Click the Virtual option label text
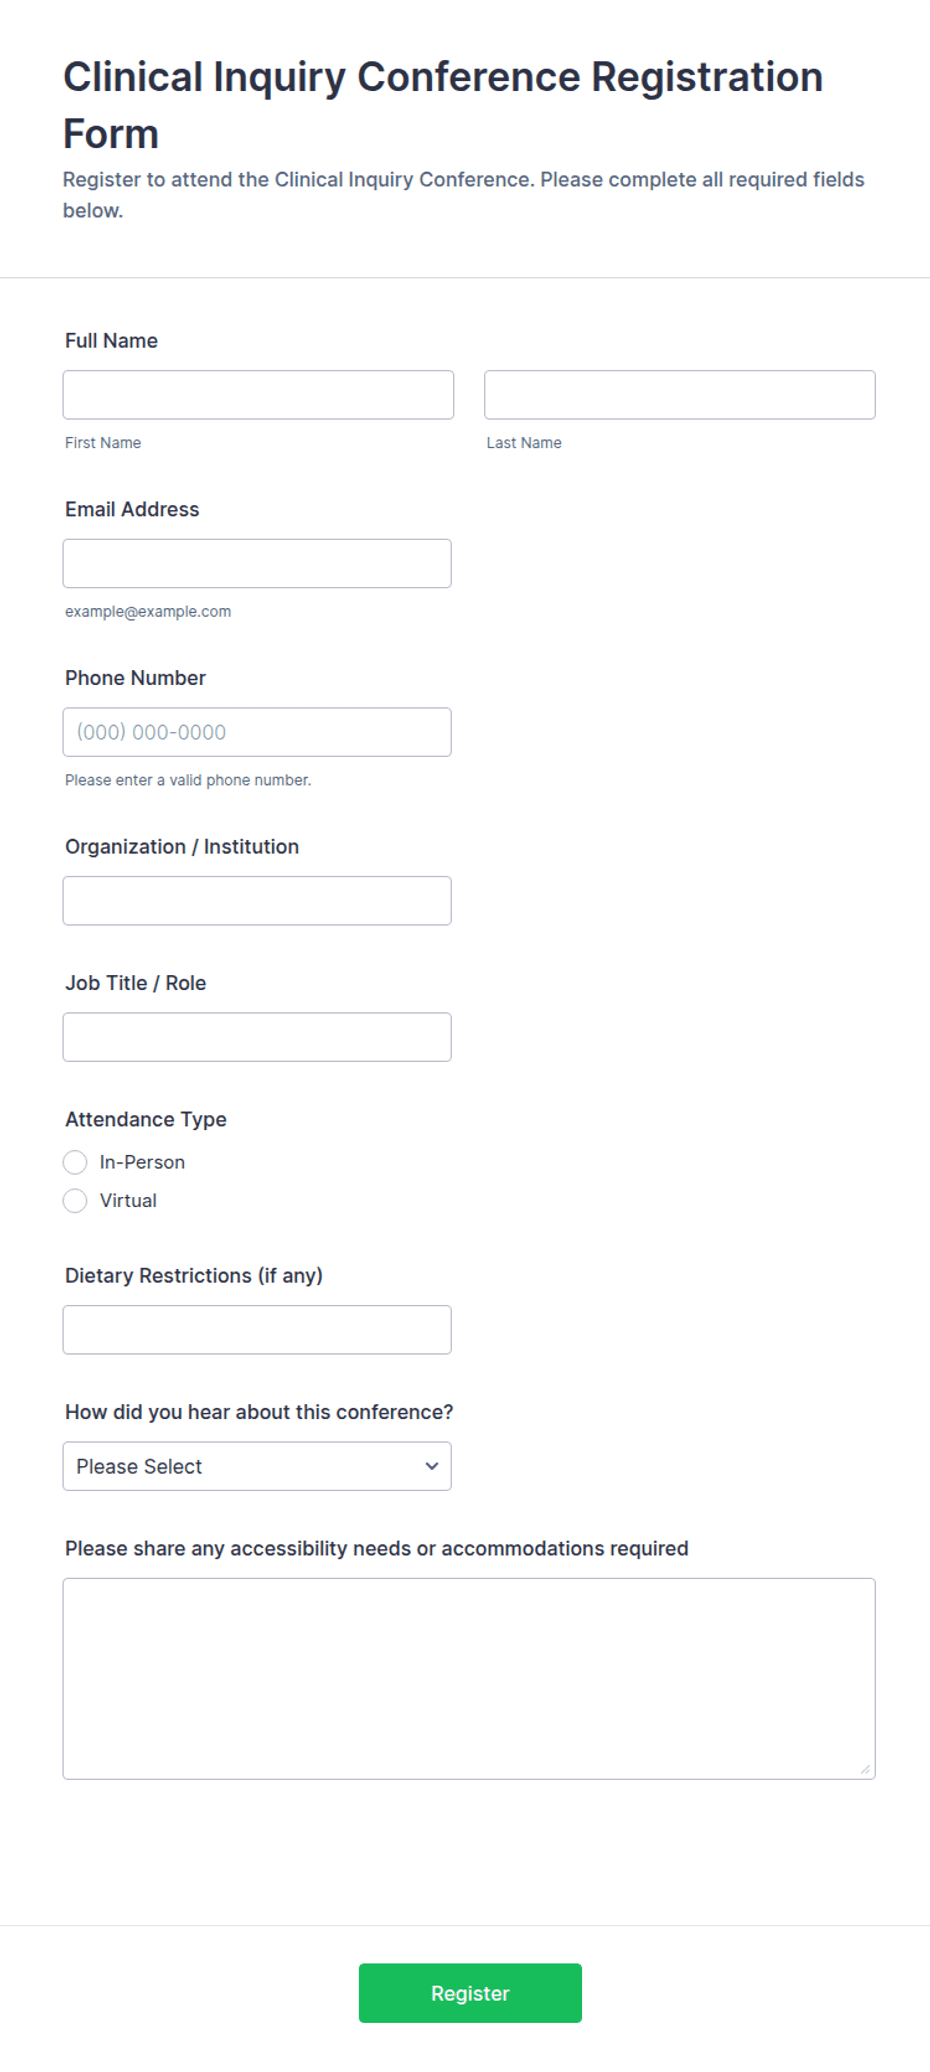 coord(128,1201)
